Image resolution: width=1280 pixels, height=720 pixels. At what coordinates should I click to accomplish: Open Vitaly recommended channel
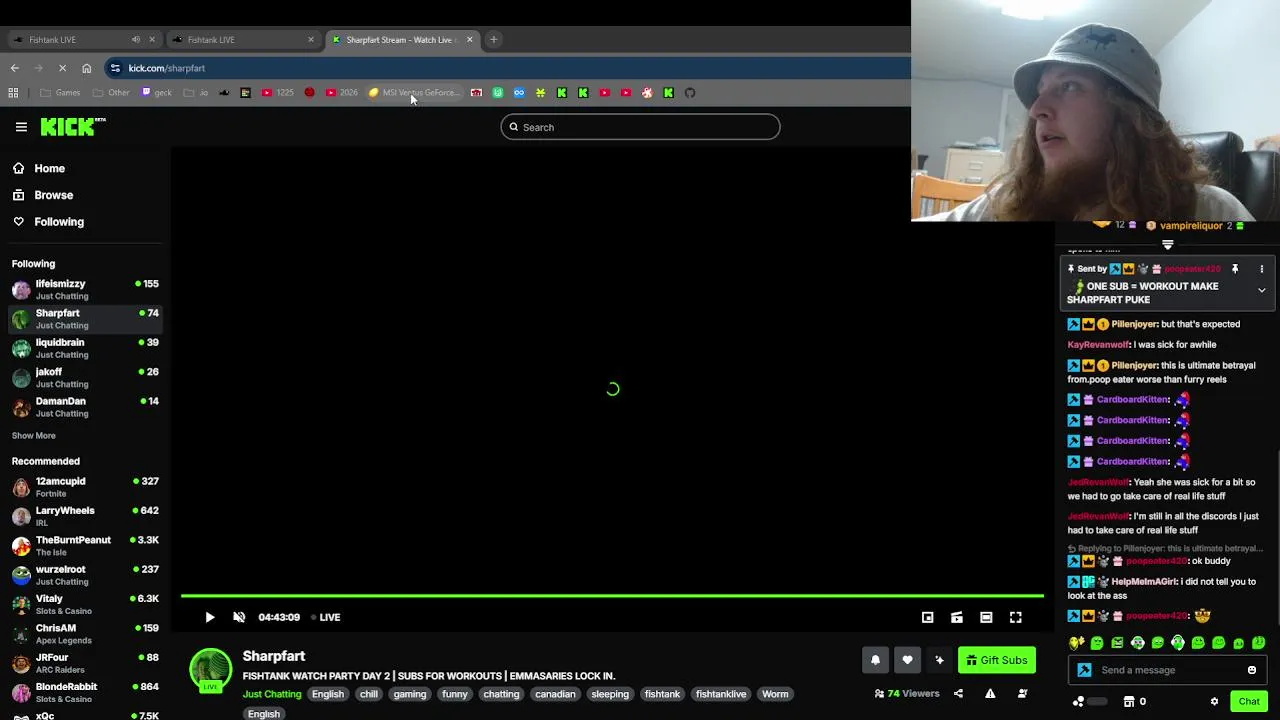pos(85,604)
